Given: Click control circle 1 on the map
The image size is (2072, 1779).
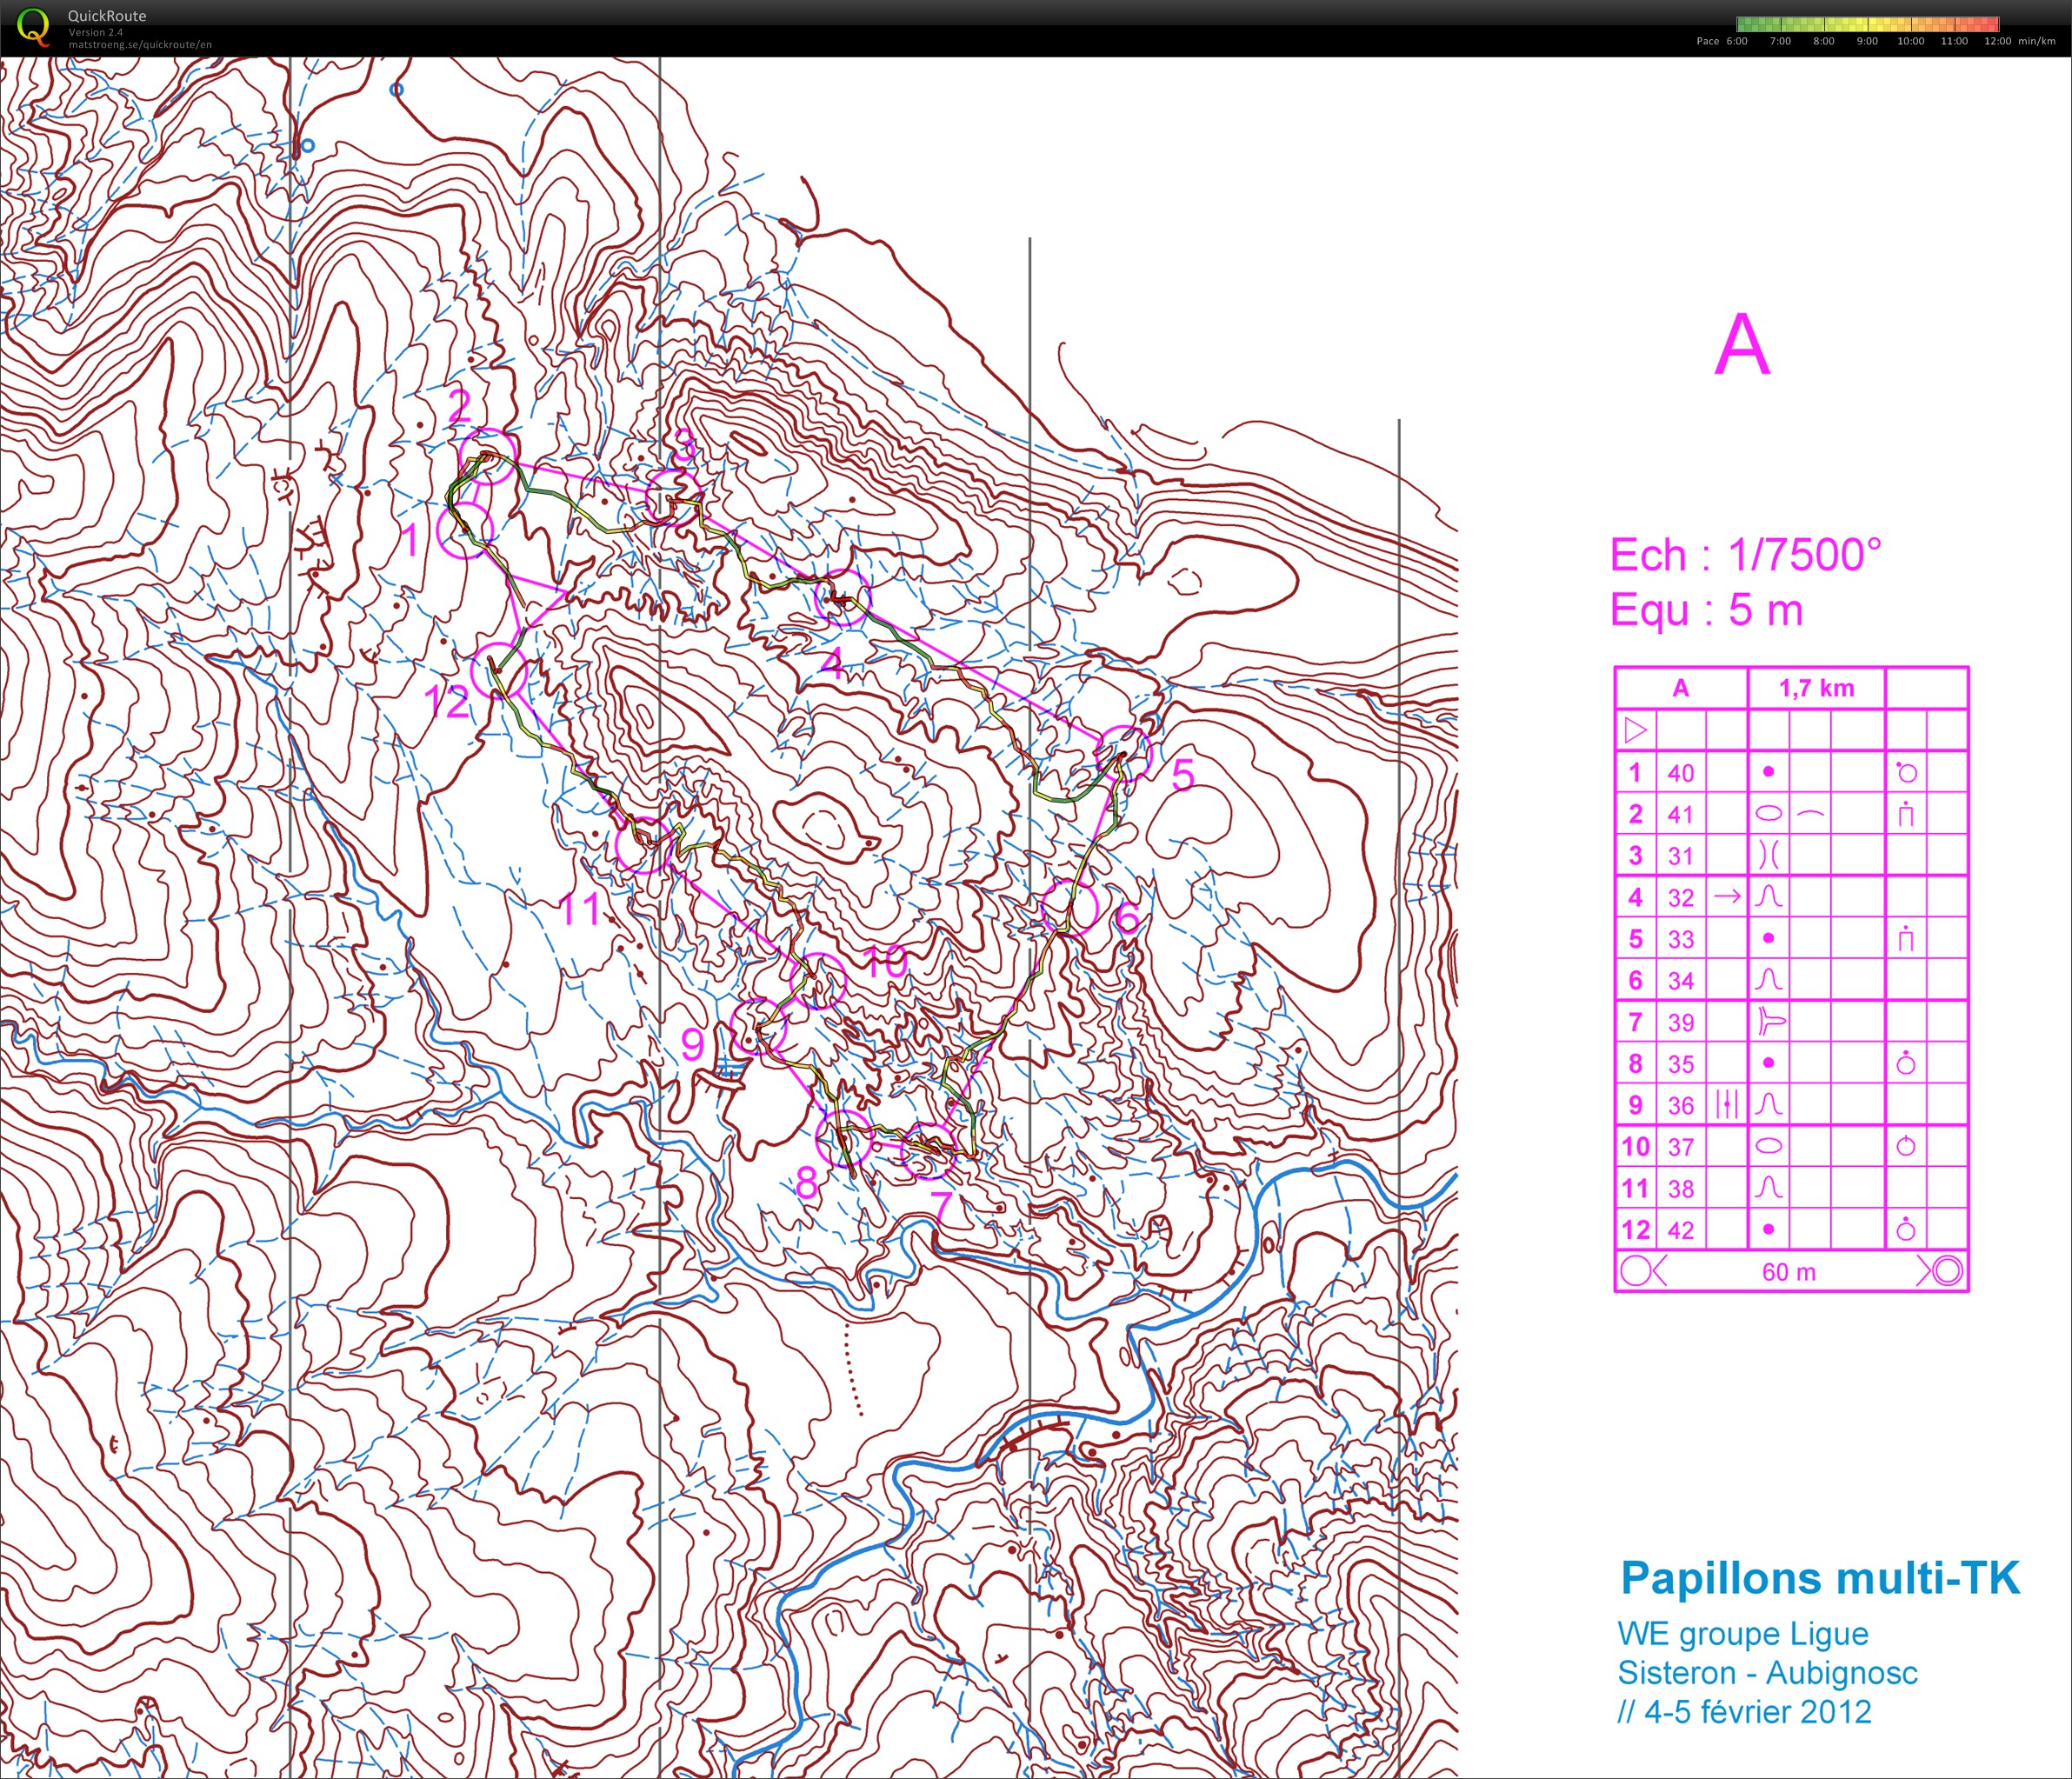Looking at the screenshot, I should (x=465, y=529).
